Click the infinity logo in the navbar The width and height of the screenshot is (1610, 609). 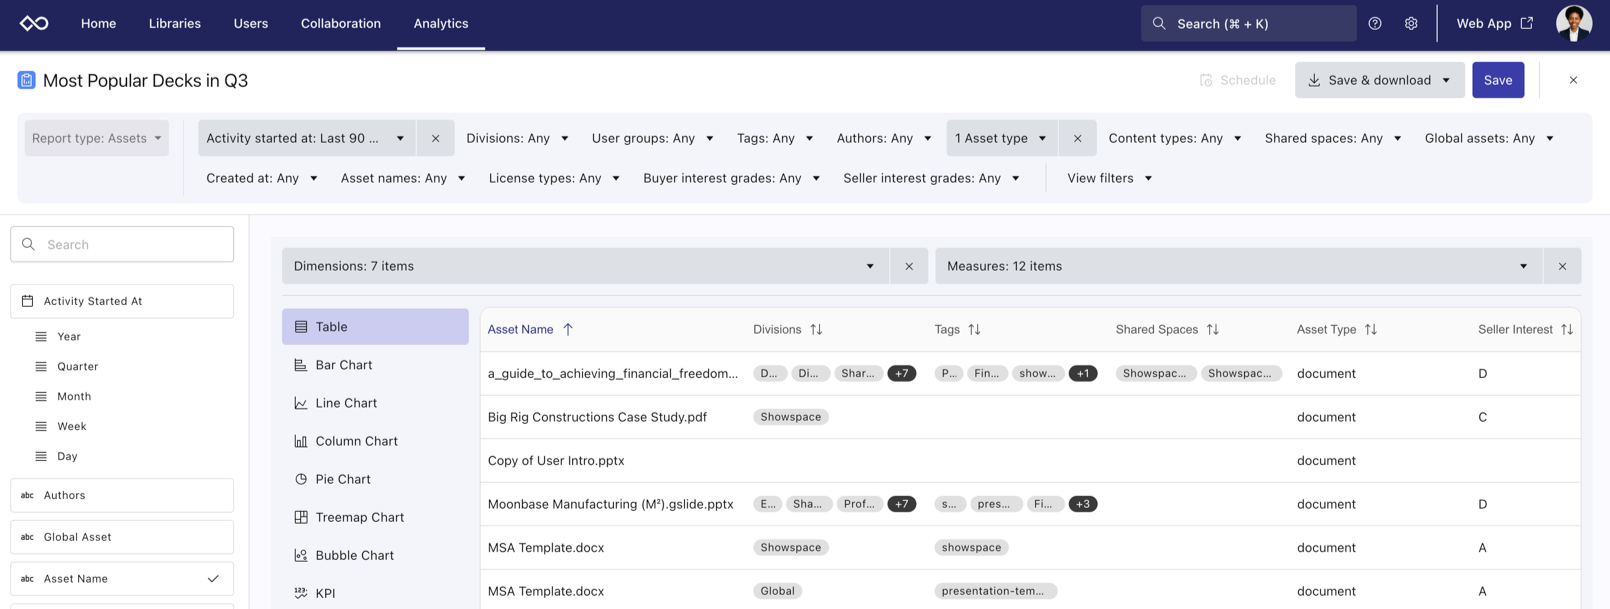coord(34,23)
